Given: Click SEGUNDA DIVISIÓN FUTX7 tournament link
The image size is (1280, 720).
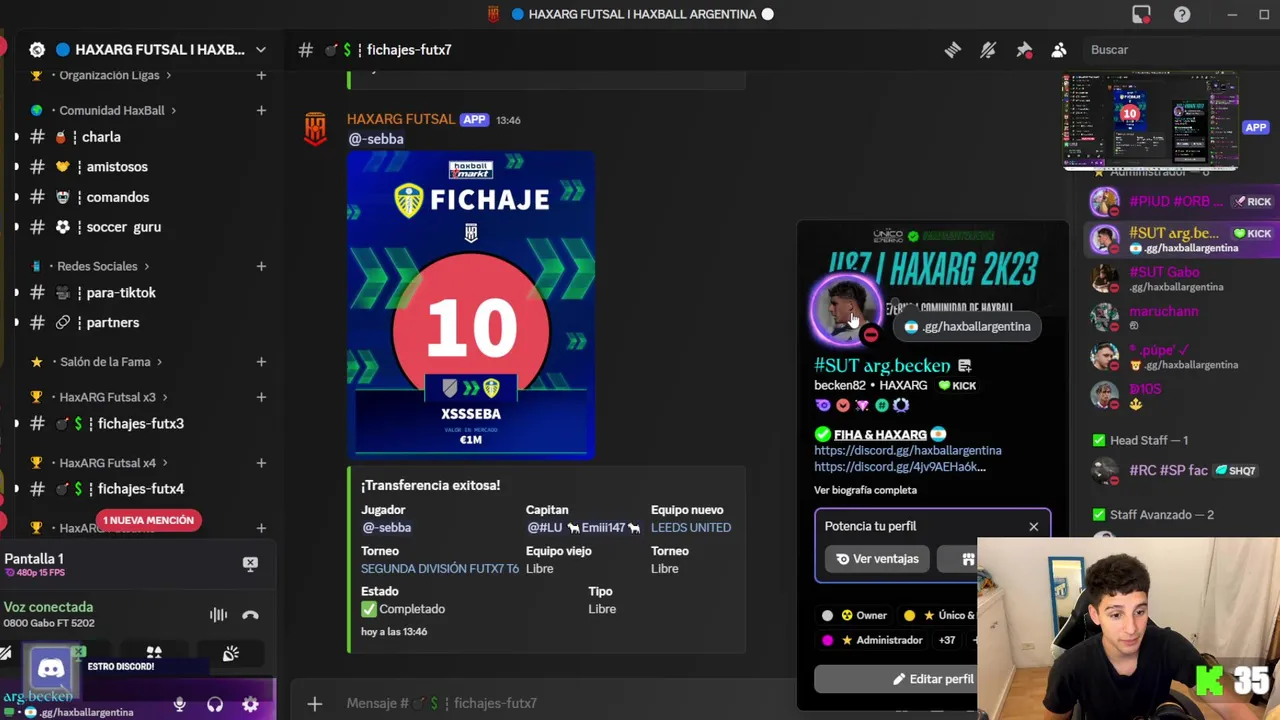Looking at the screenshot, I should pos(440,568).
